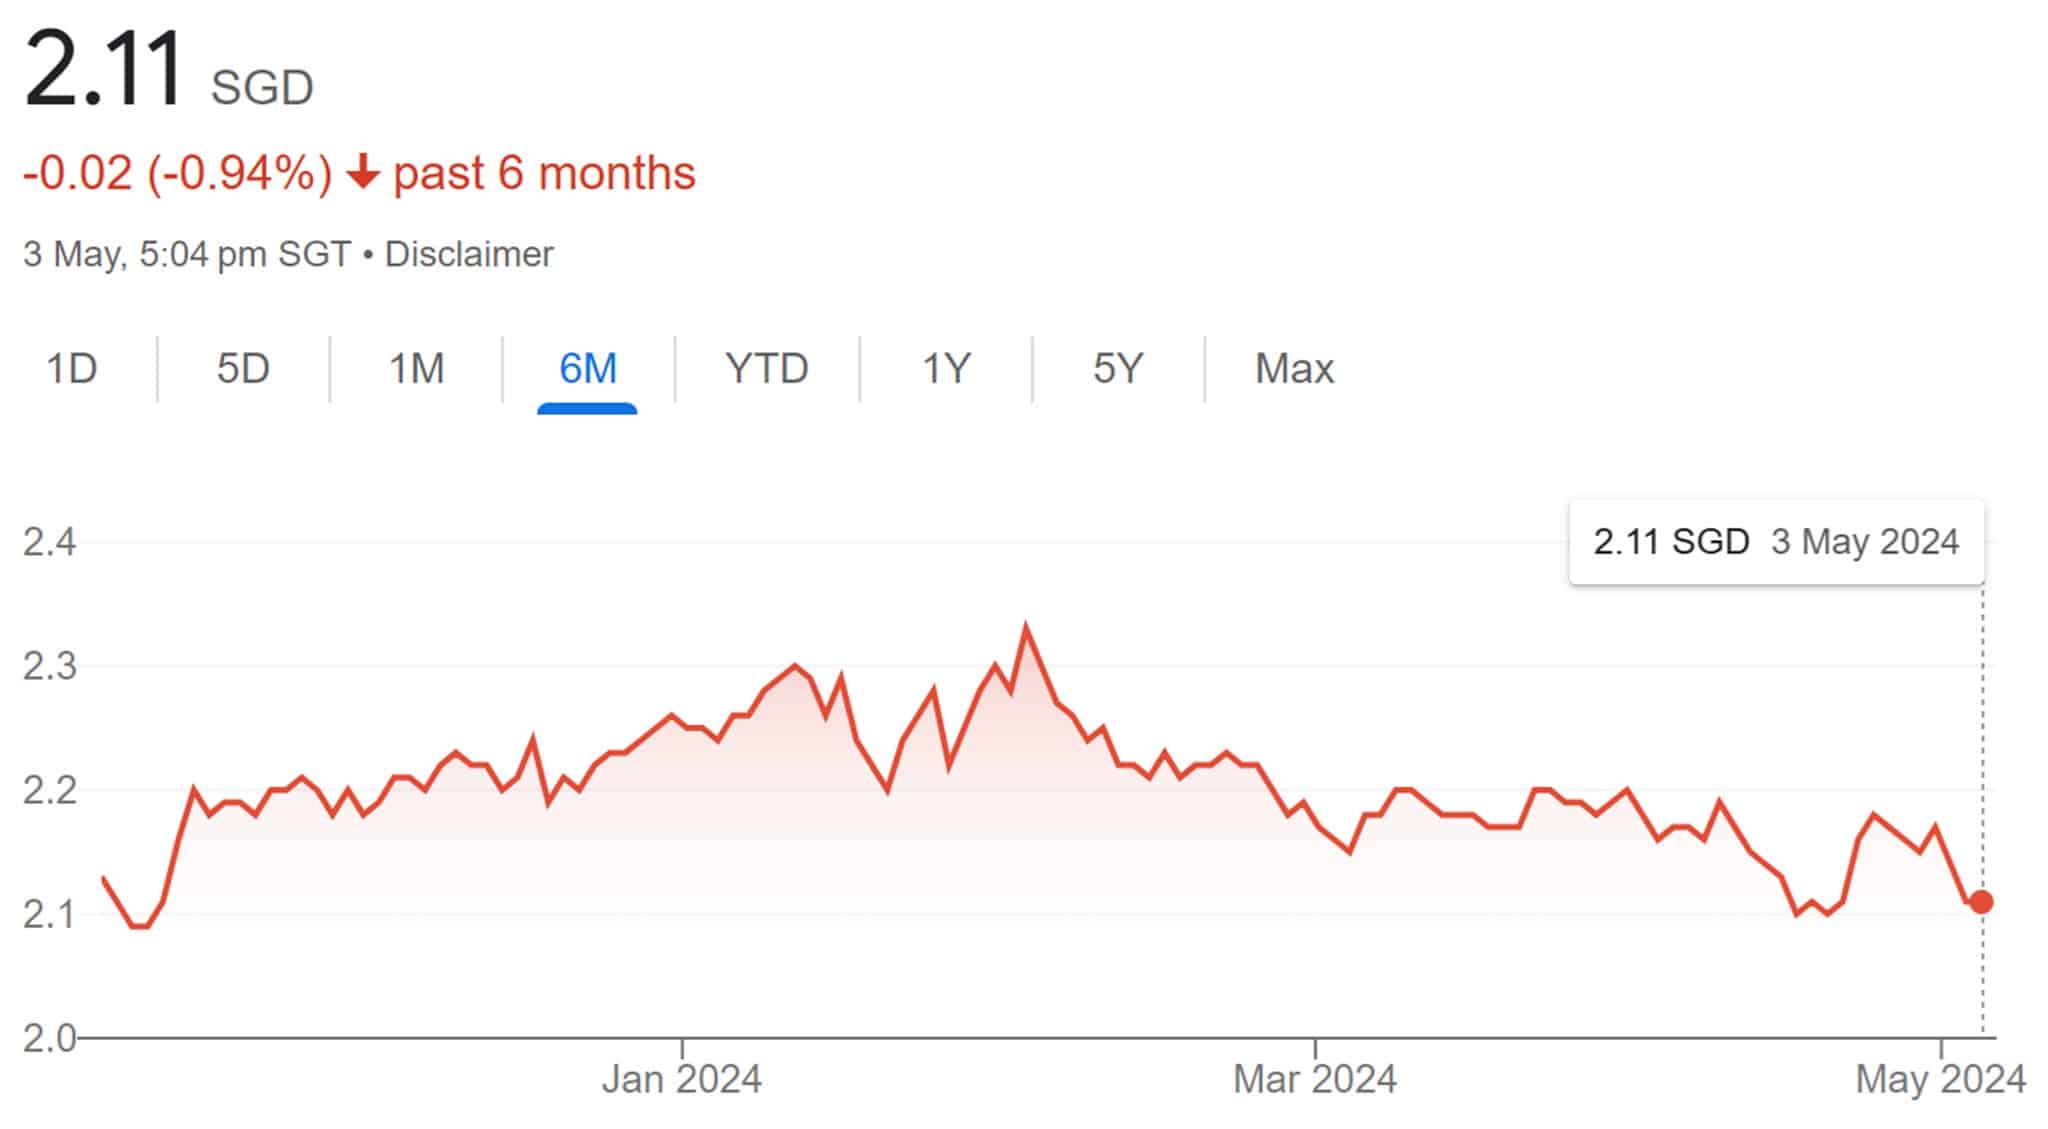Click the -0.02 (-0.94%) change text
This screenshot has height=1129, width=2048.
tap(177, 173)
